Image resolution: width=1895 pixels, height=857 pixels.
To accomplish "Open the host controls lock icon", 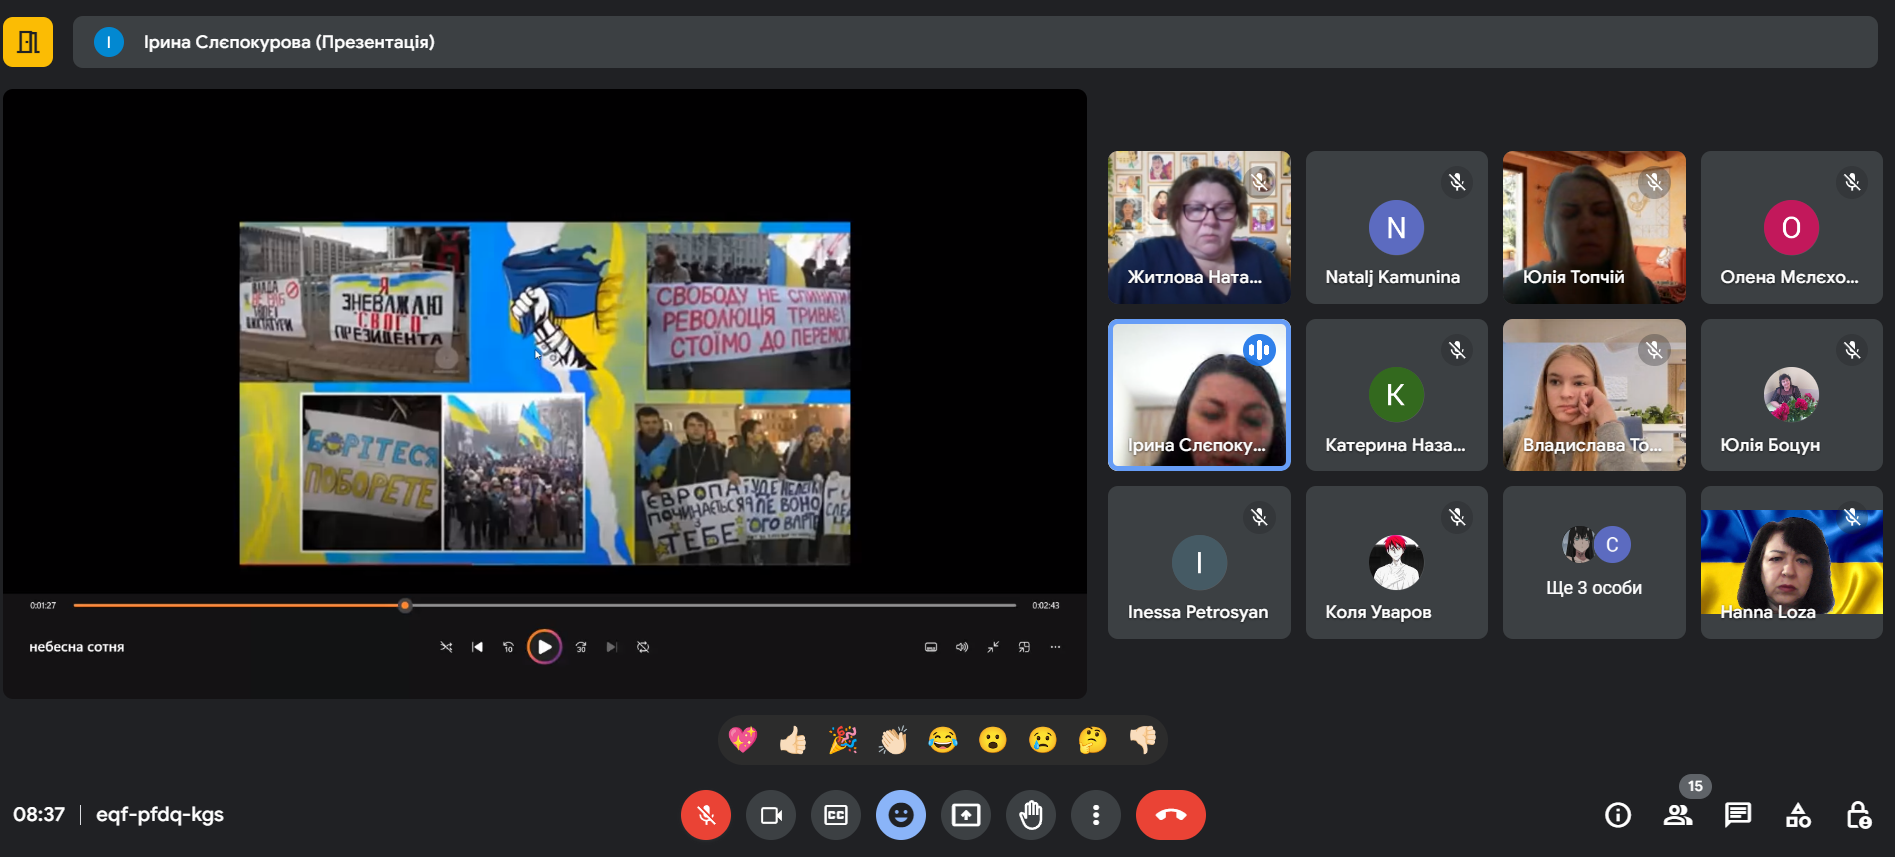I will click(1858, 815).
